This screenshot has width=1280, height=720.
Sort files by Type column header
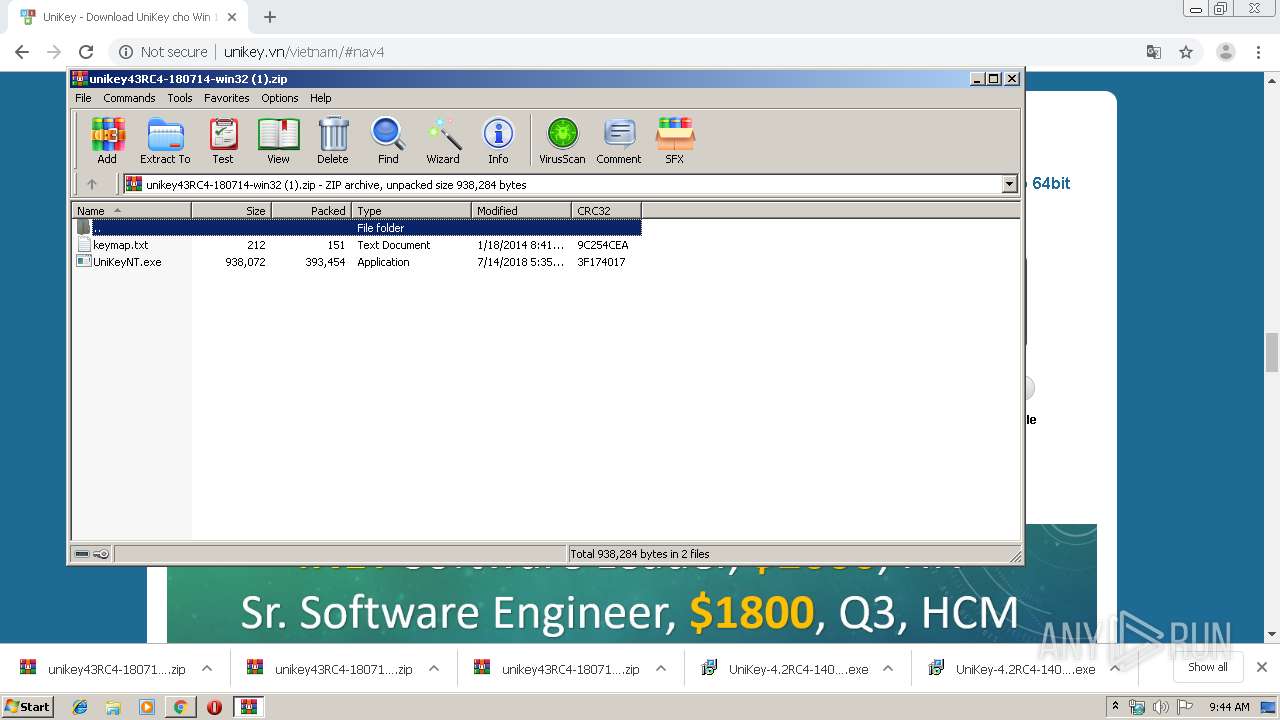pos(411,210)
